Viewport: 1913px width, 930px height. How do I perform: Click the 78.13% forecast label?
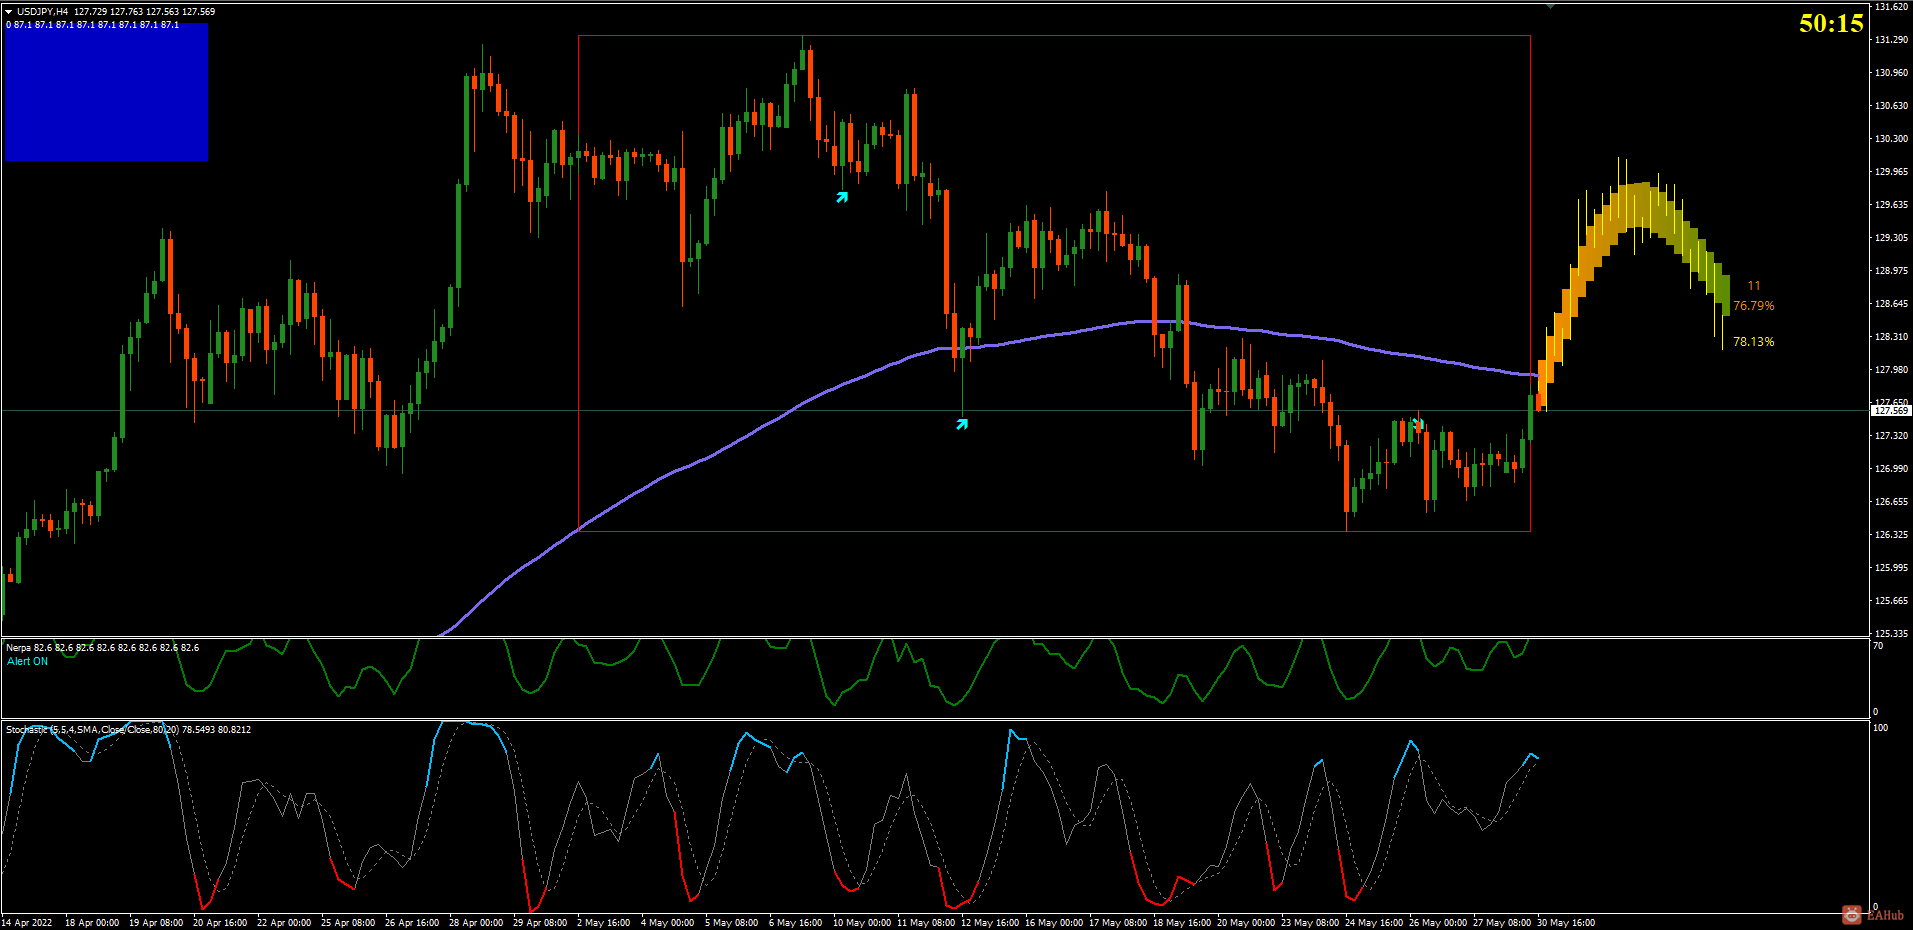coord(1754,342)
